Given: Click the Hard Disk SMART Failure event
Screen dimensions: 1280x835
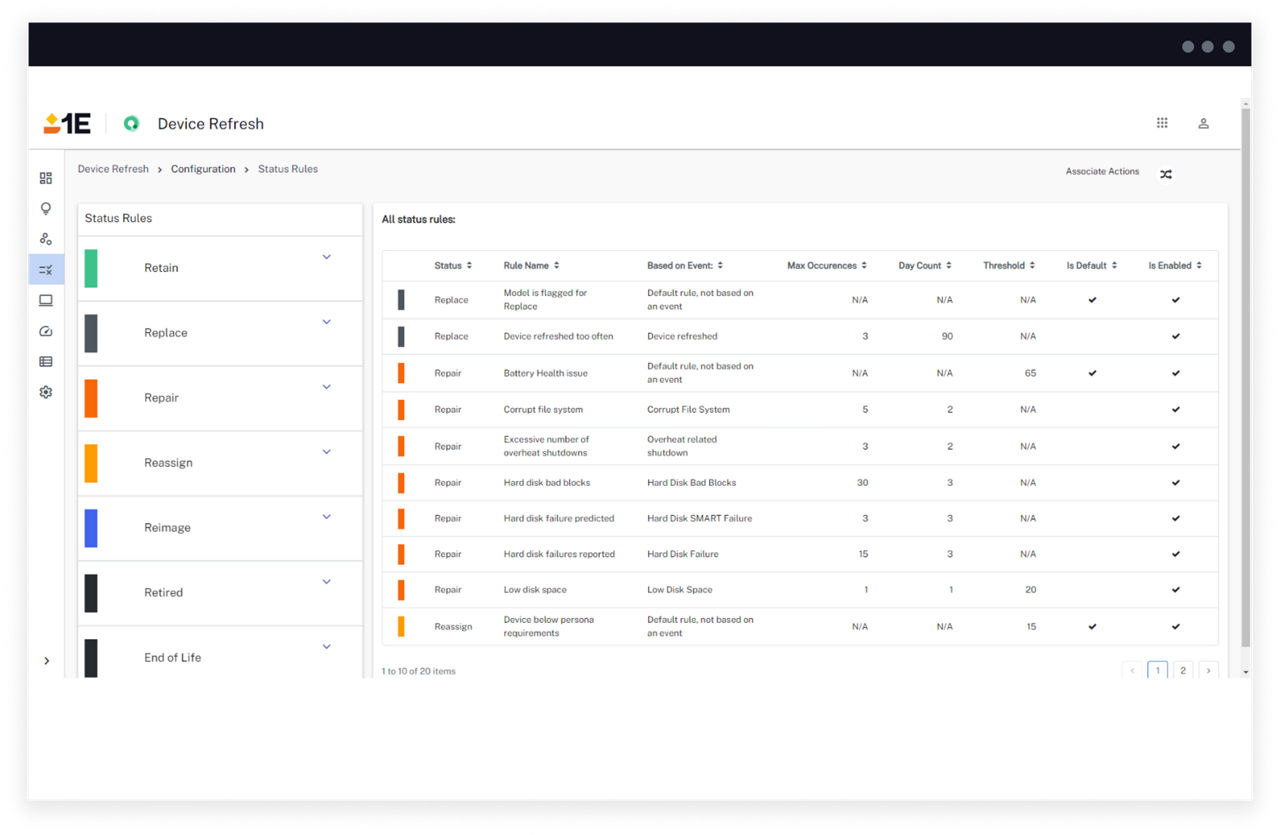Looking at the screenshot, I should click(x=699, y=519).
